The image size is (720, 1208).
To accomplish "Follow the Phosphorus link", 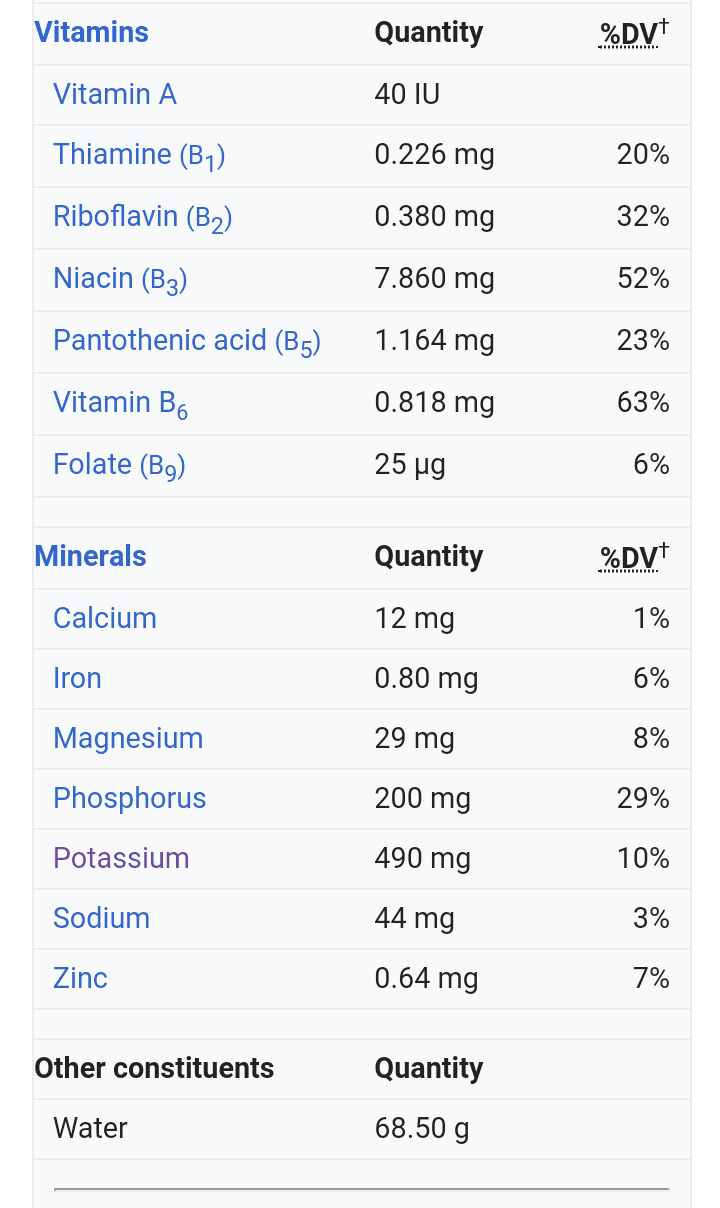I will click(x=130, y=798).
